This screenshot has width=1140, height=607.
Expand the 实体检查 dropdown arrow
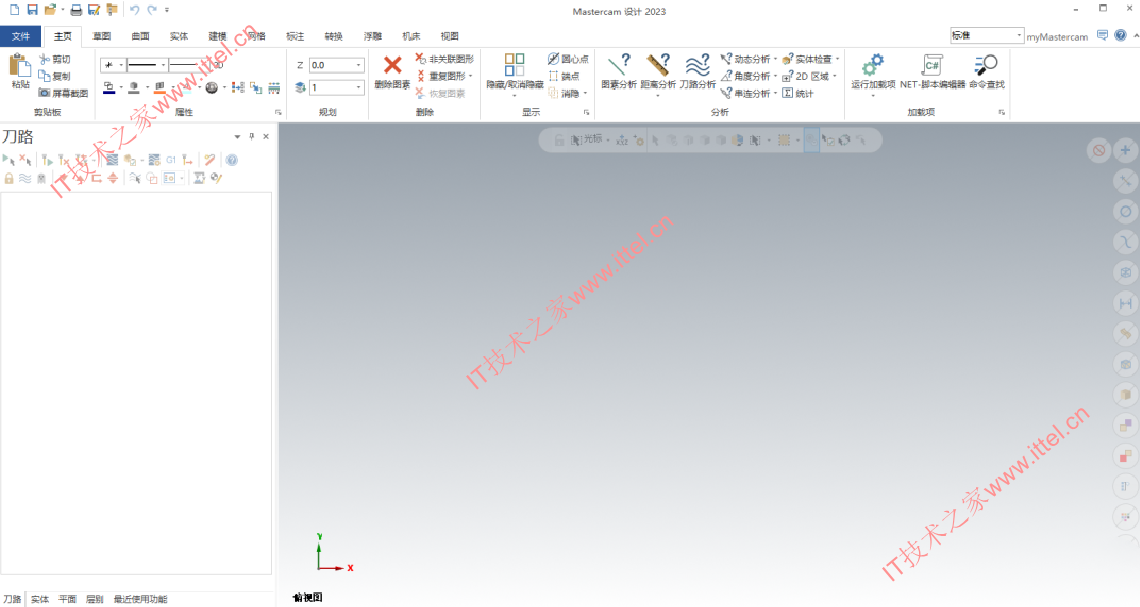pos(838,59)
